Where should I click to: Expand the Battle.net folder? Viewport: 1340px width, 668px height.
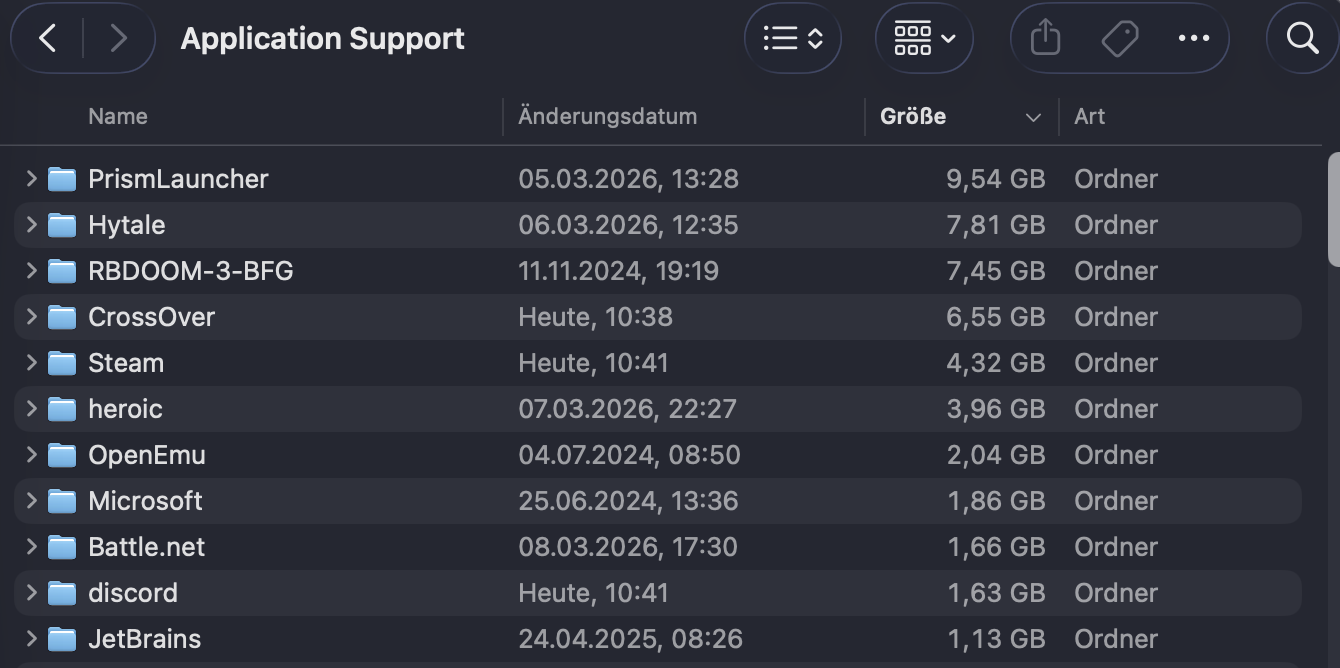tap(31, 547)
